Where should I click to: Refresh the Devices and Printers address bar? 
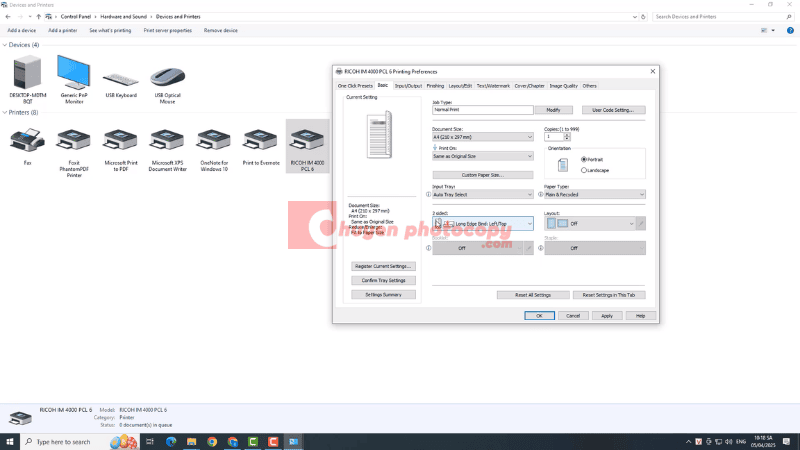(643, 17)
